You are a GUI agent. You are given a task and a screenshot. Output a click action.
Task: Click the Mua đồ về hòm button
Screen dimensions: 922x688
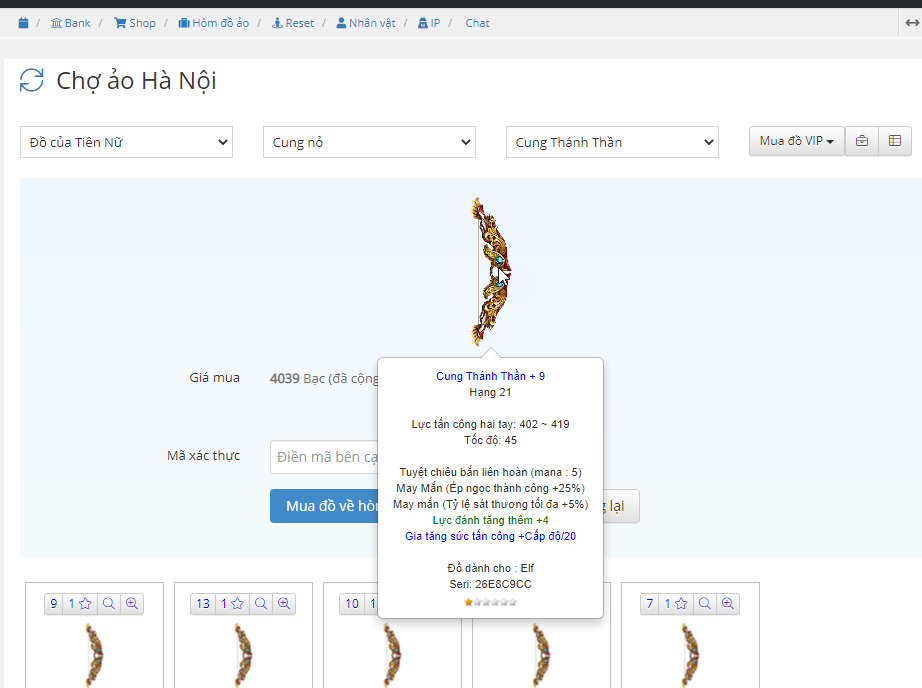(x=324, y=506)
